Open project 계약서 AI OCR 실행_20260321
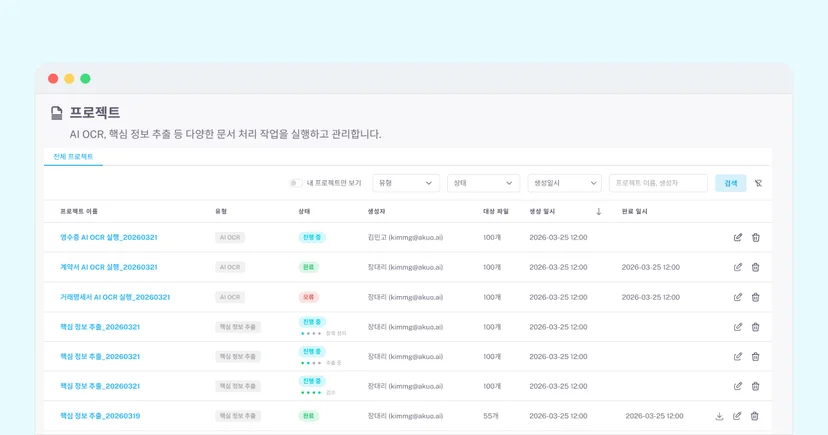The height and width of the screenshot is (435, 828). (x=109, y=267)
